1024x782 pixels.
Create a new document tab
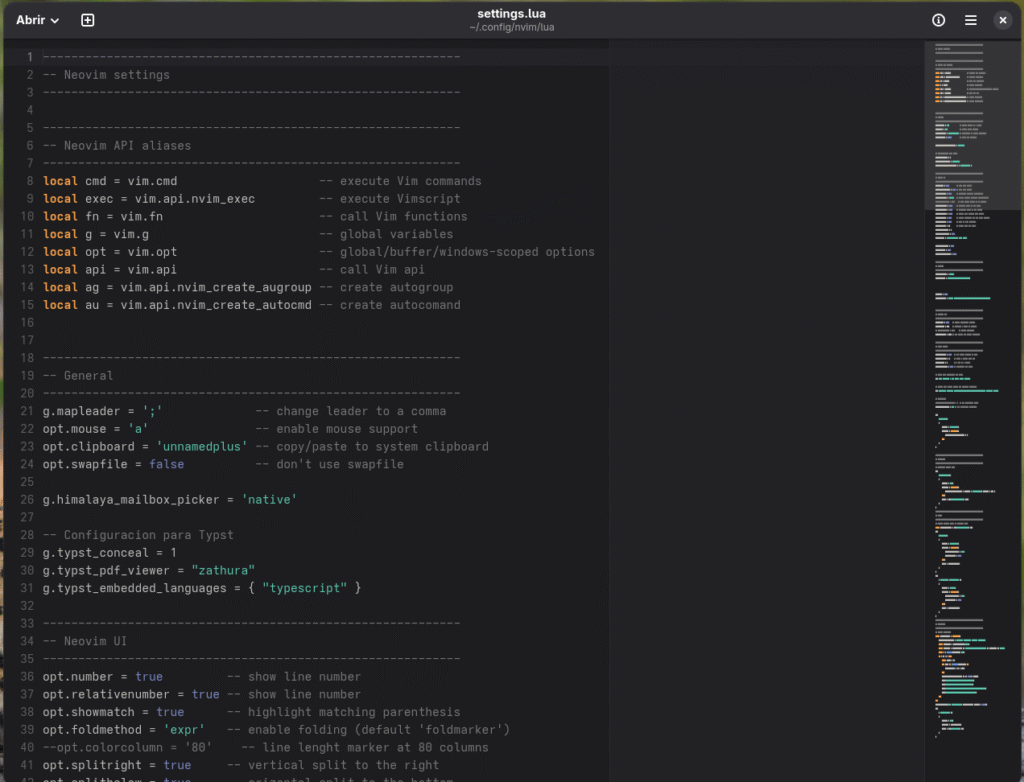pos(88,20)
